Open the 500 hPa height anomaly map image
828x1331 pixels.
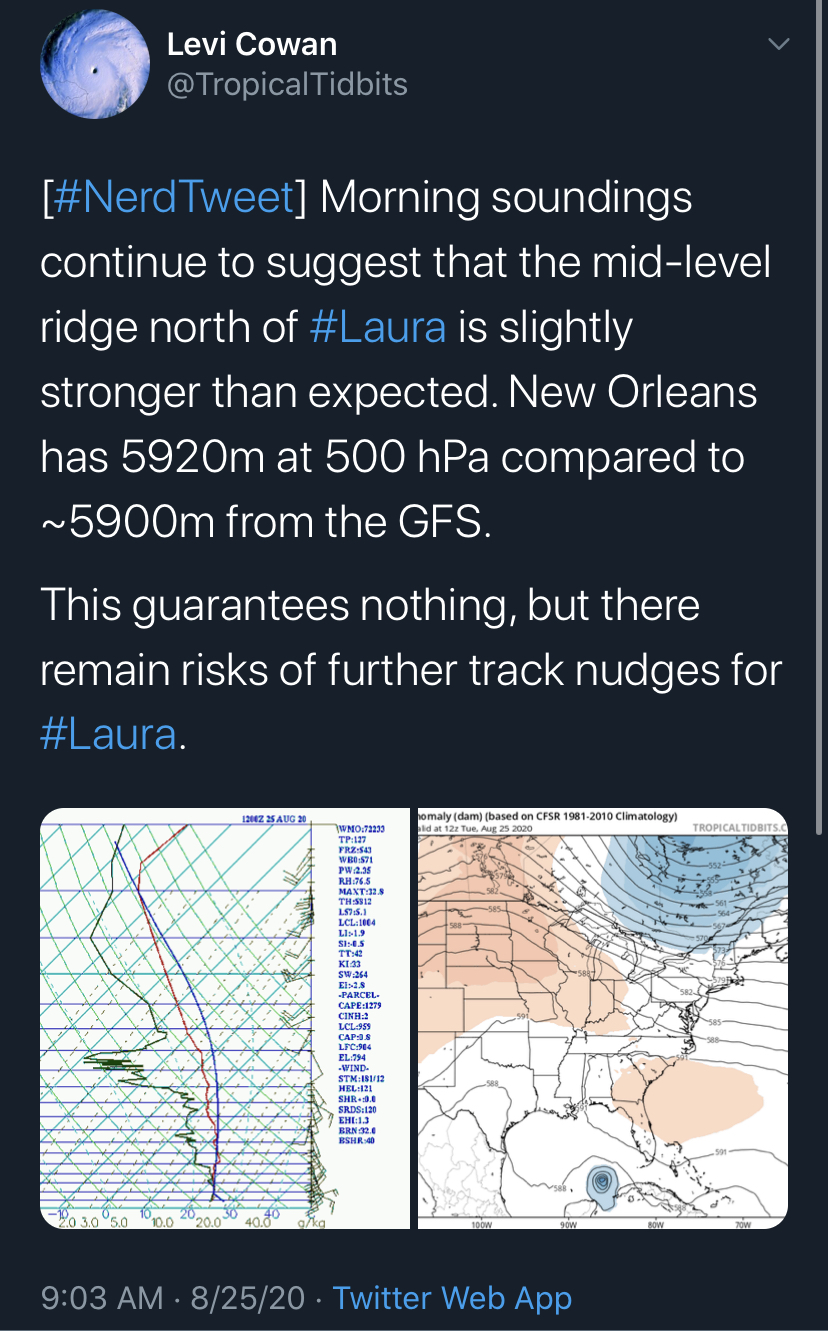point(602,1018)
